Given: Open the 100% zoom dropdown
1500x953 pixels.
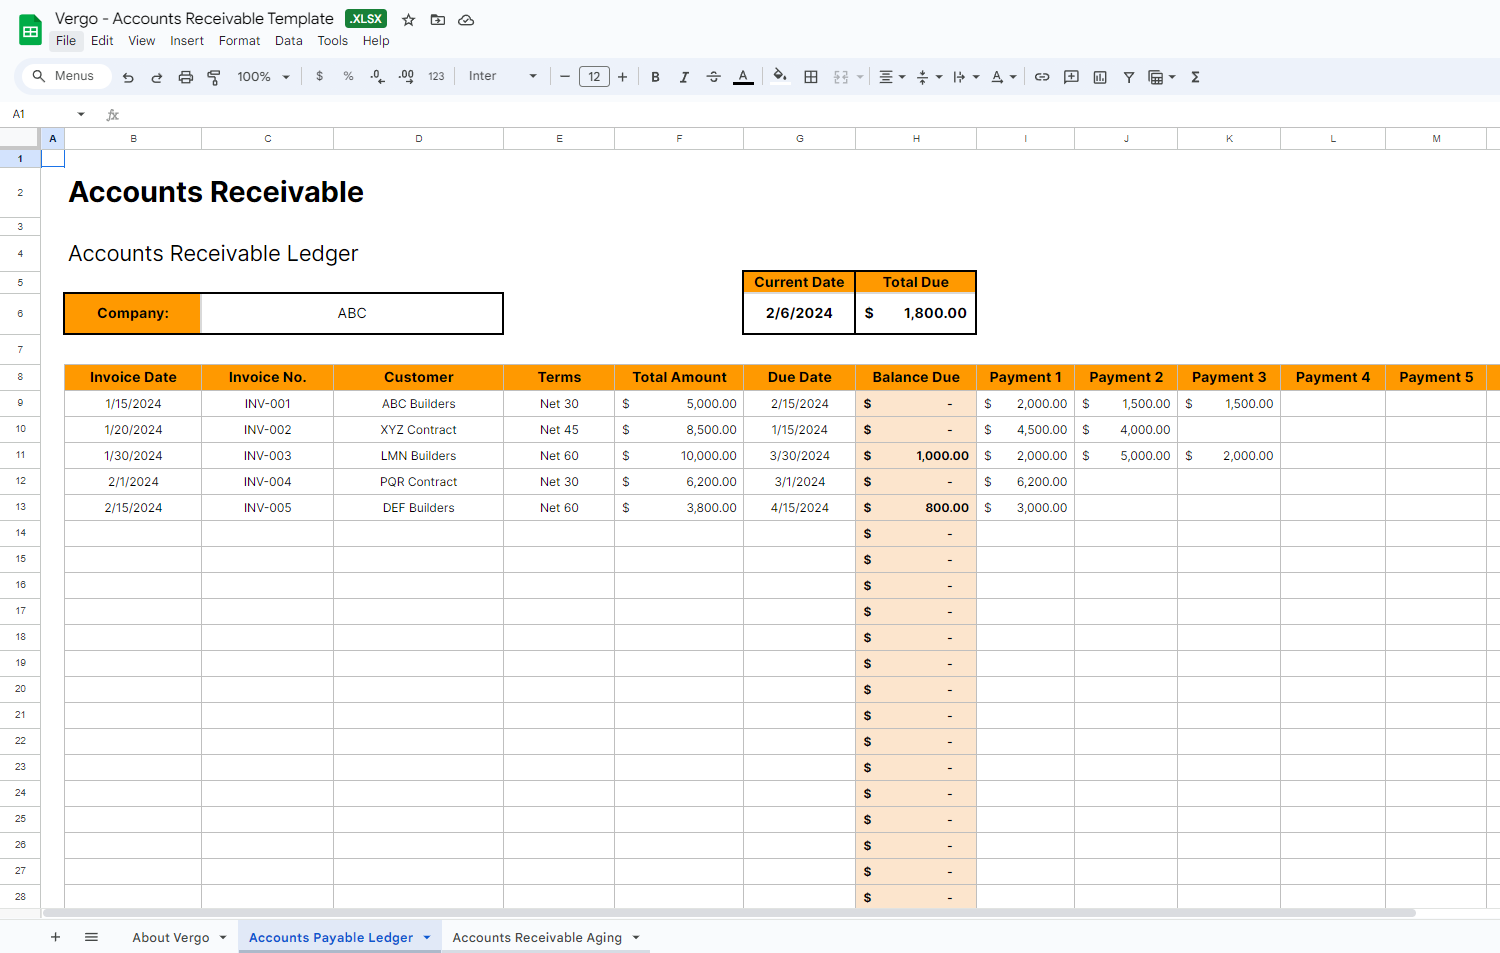Looking at the screenshot, I should pos(263,77).
